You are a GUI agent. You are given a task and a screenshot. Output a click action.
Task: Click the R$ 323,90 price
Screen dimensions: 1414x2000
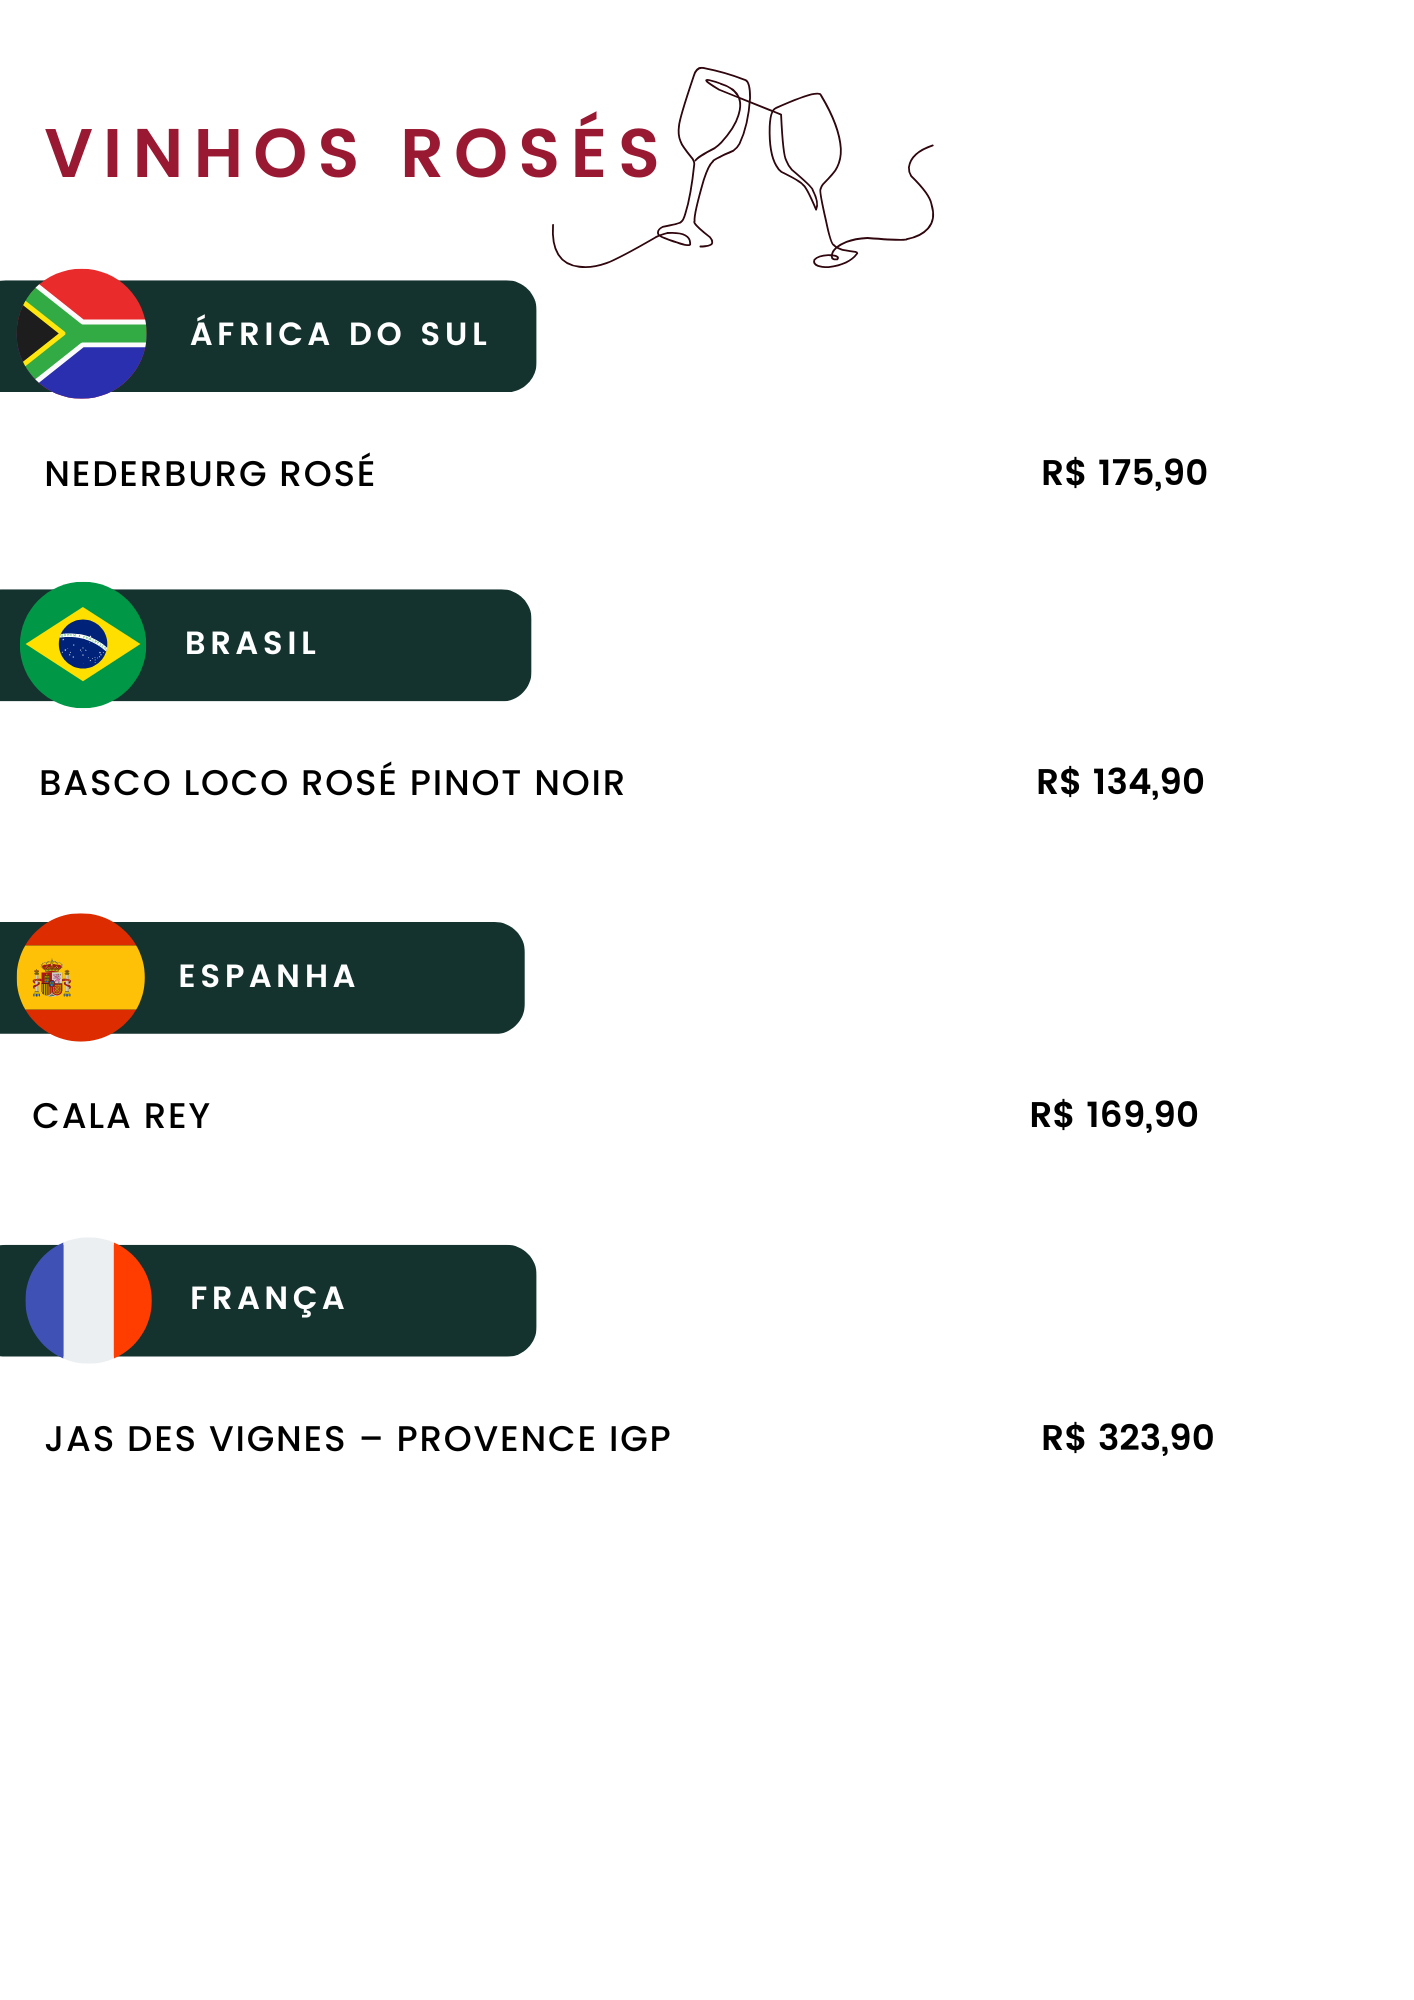(x=1127, y=1437)
